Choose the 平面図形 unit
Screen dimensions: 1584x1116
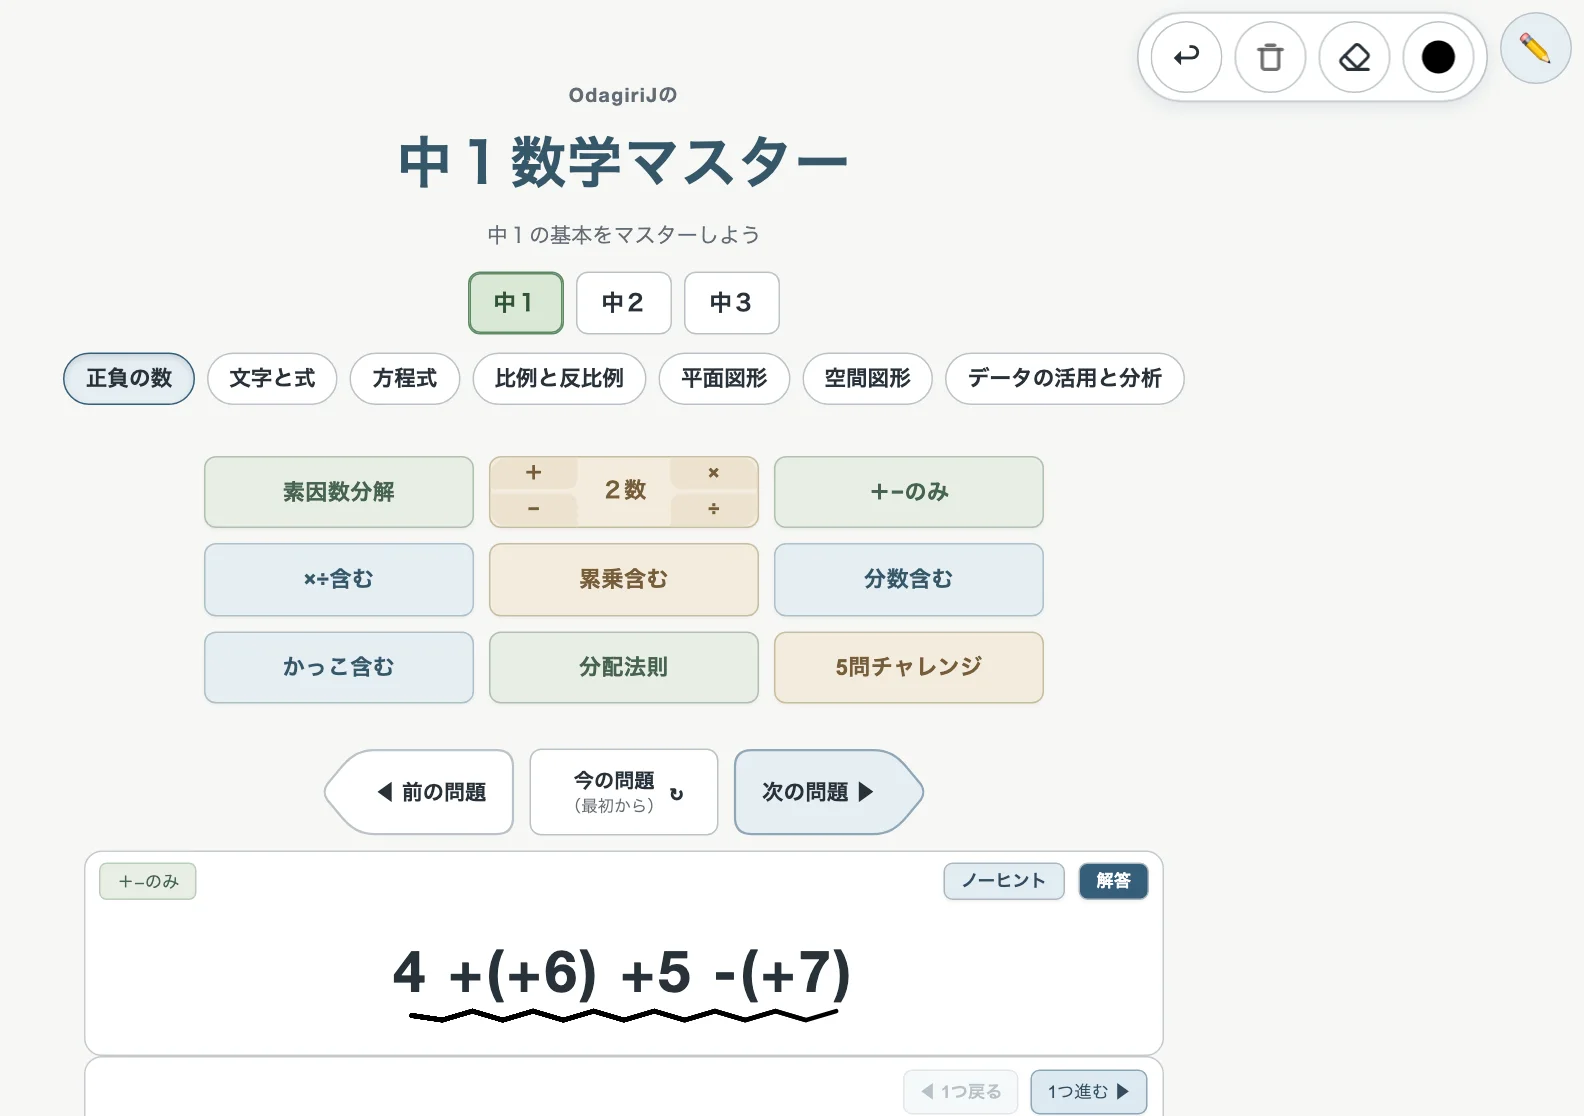724,379
